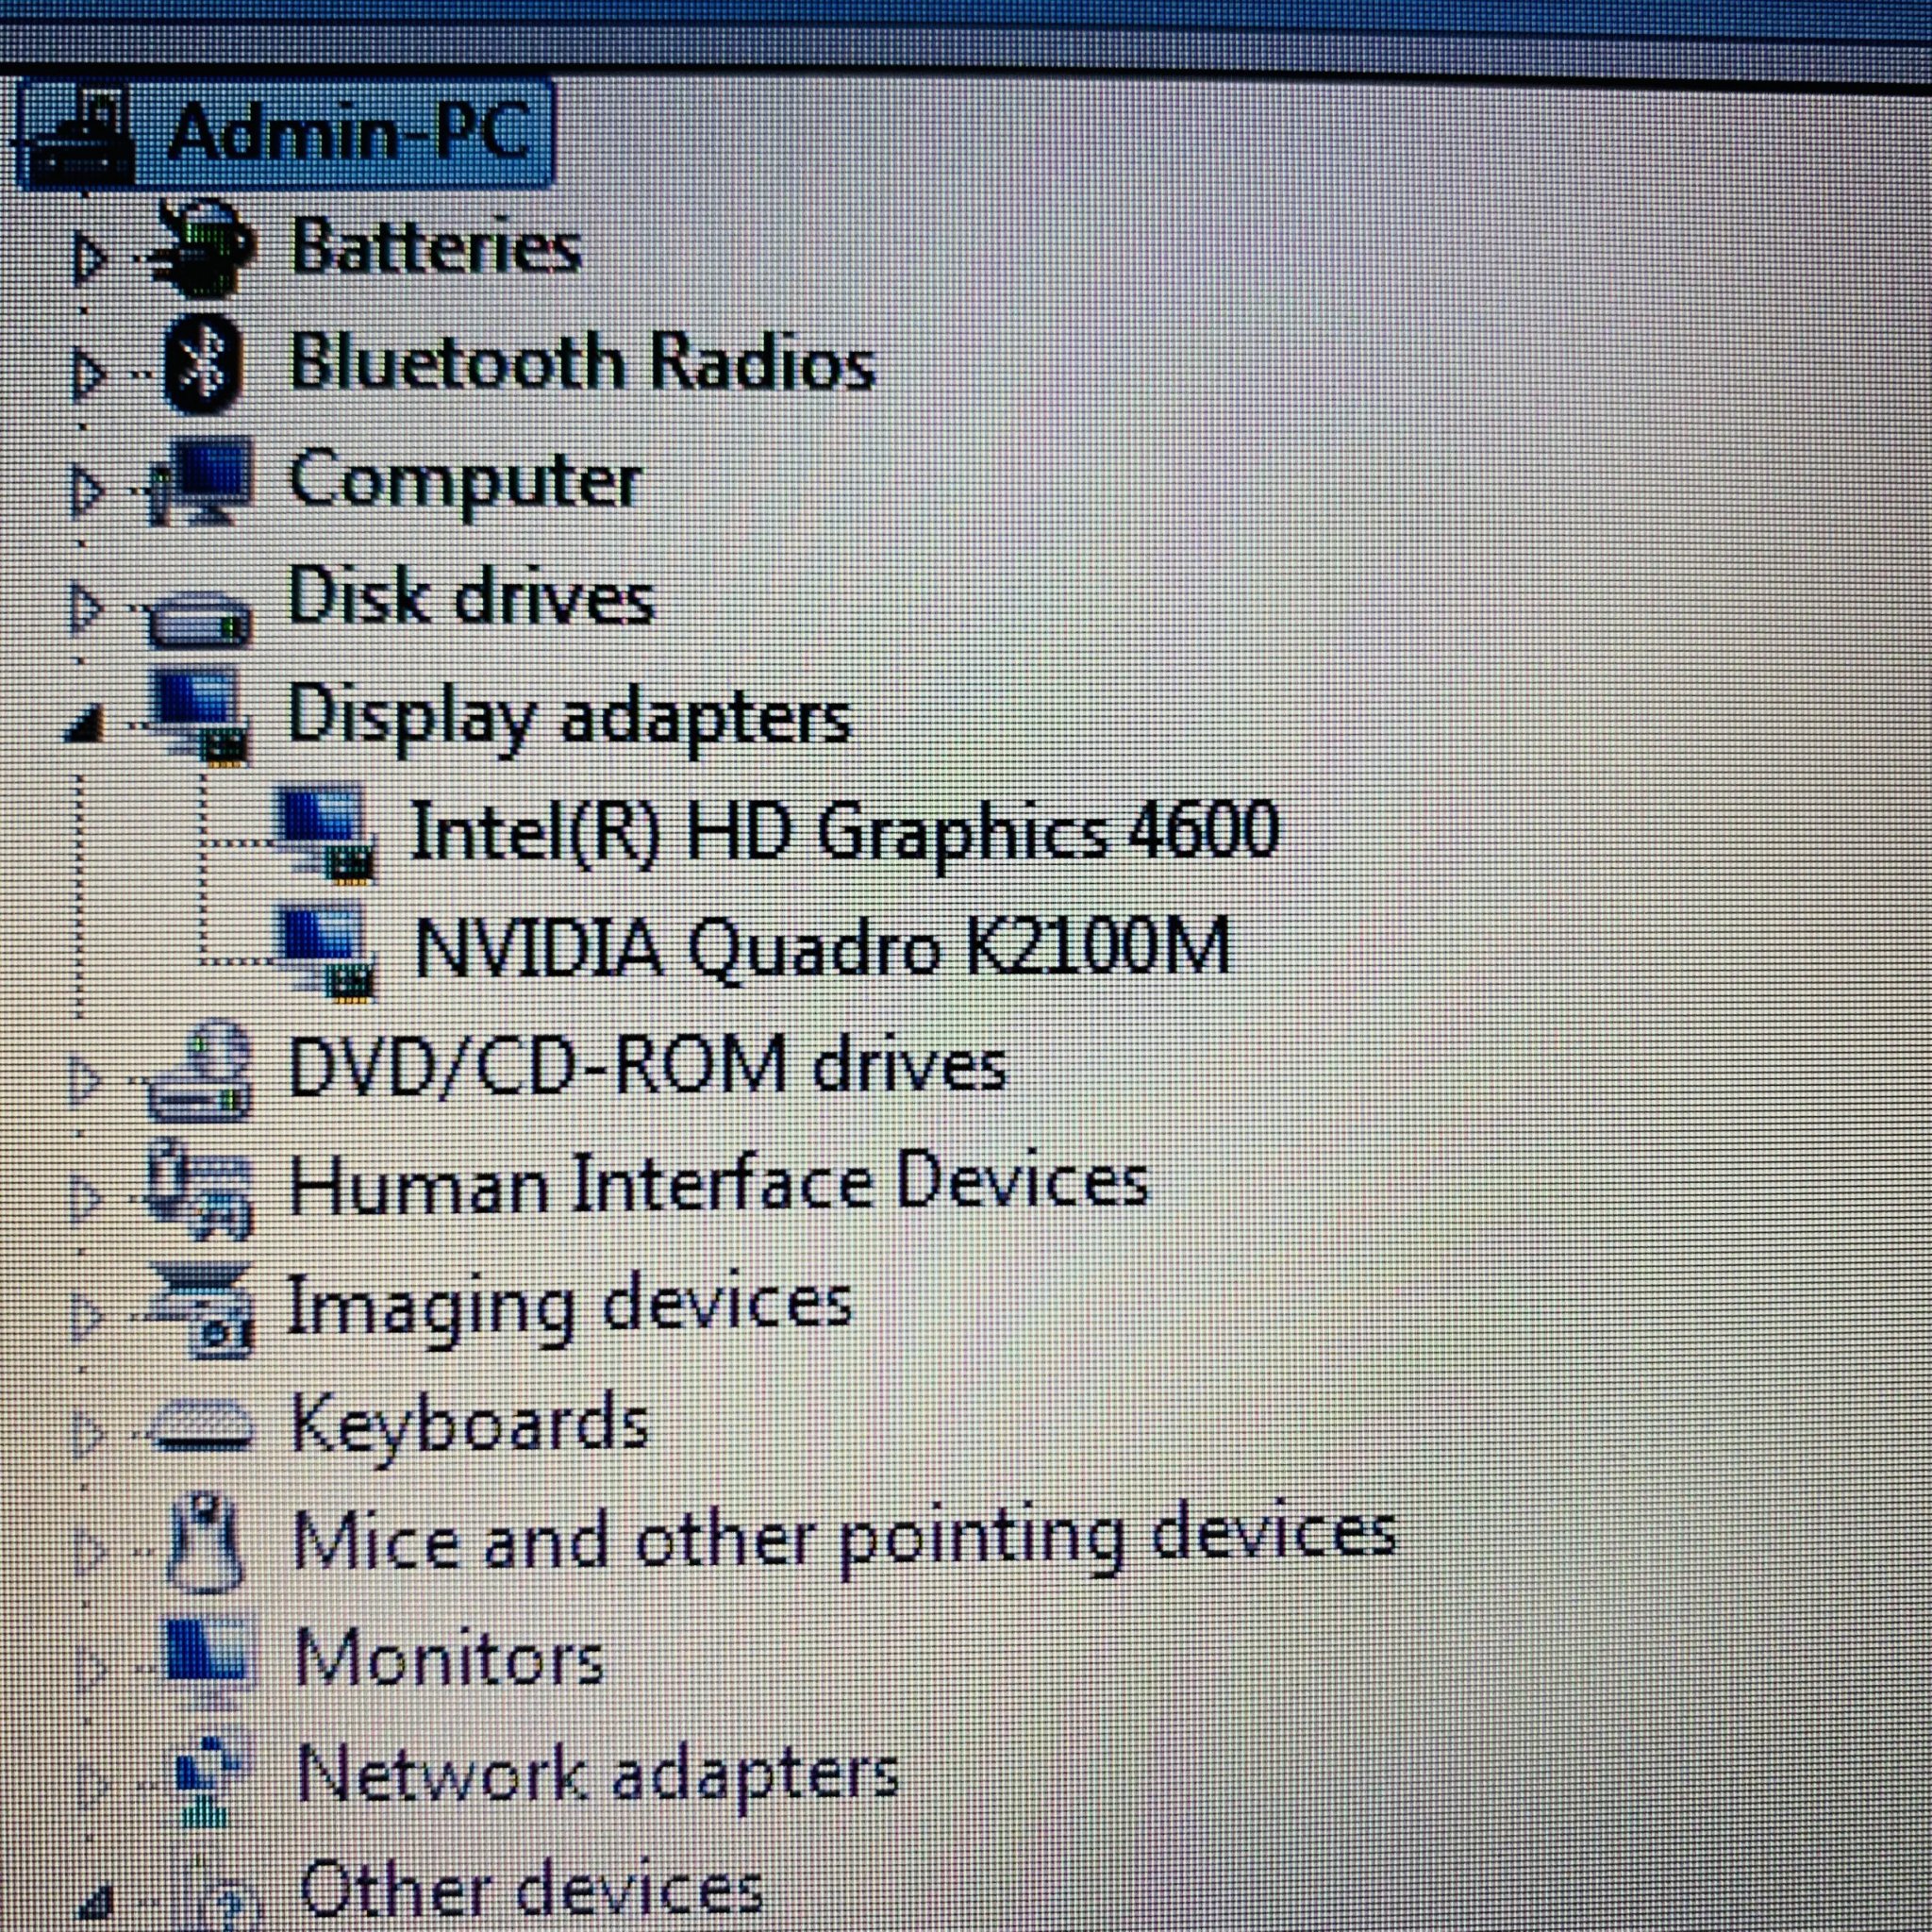Expand the Keyboards node
1932x1932 pixels.
point(89,1435)
